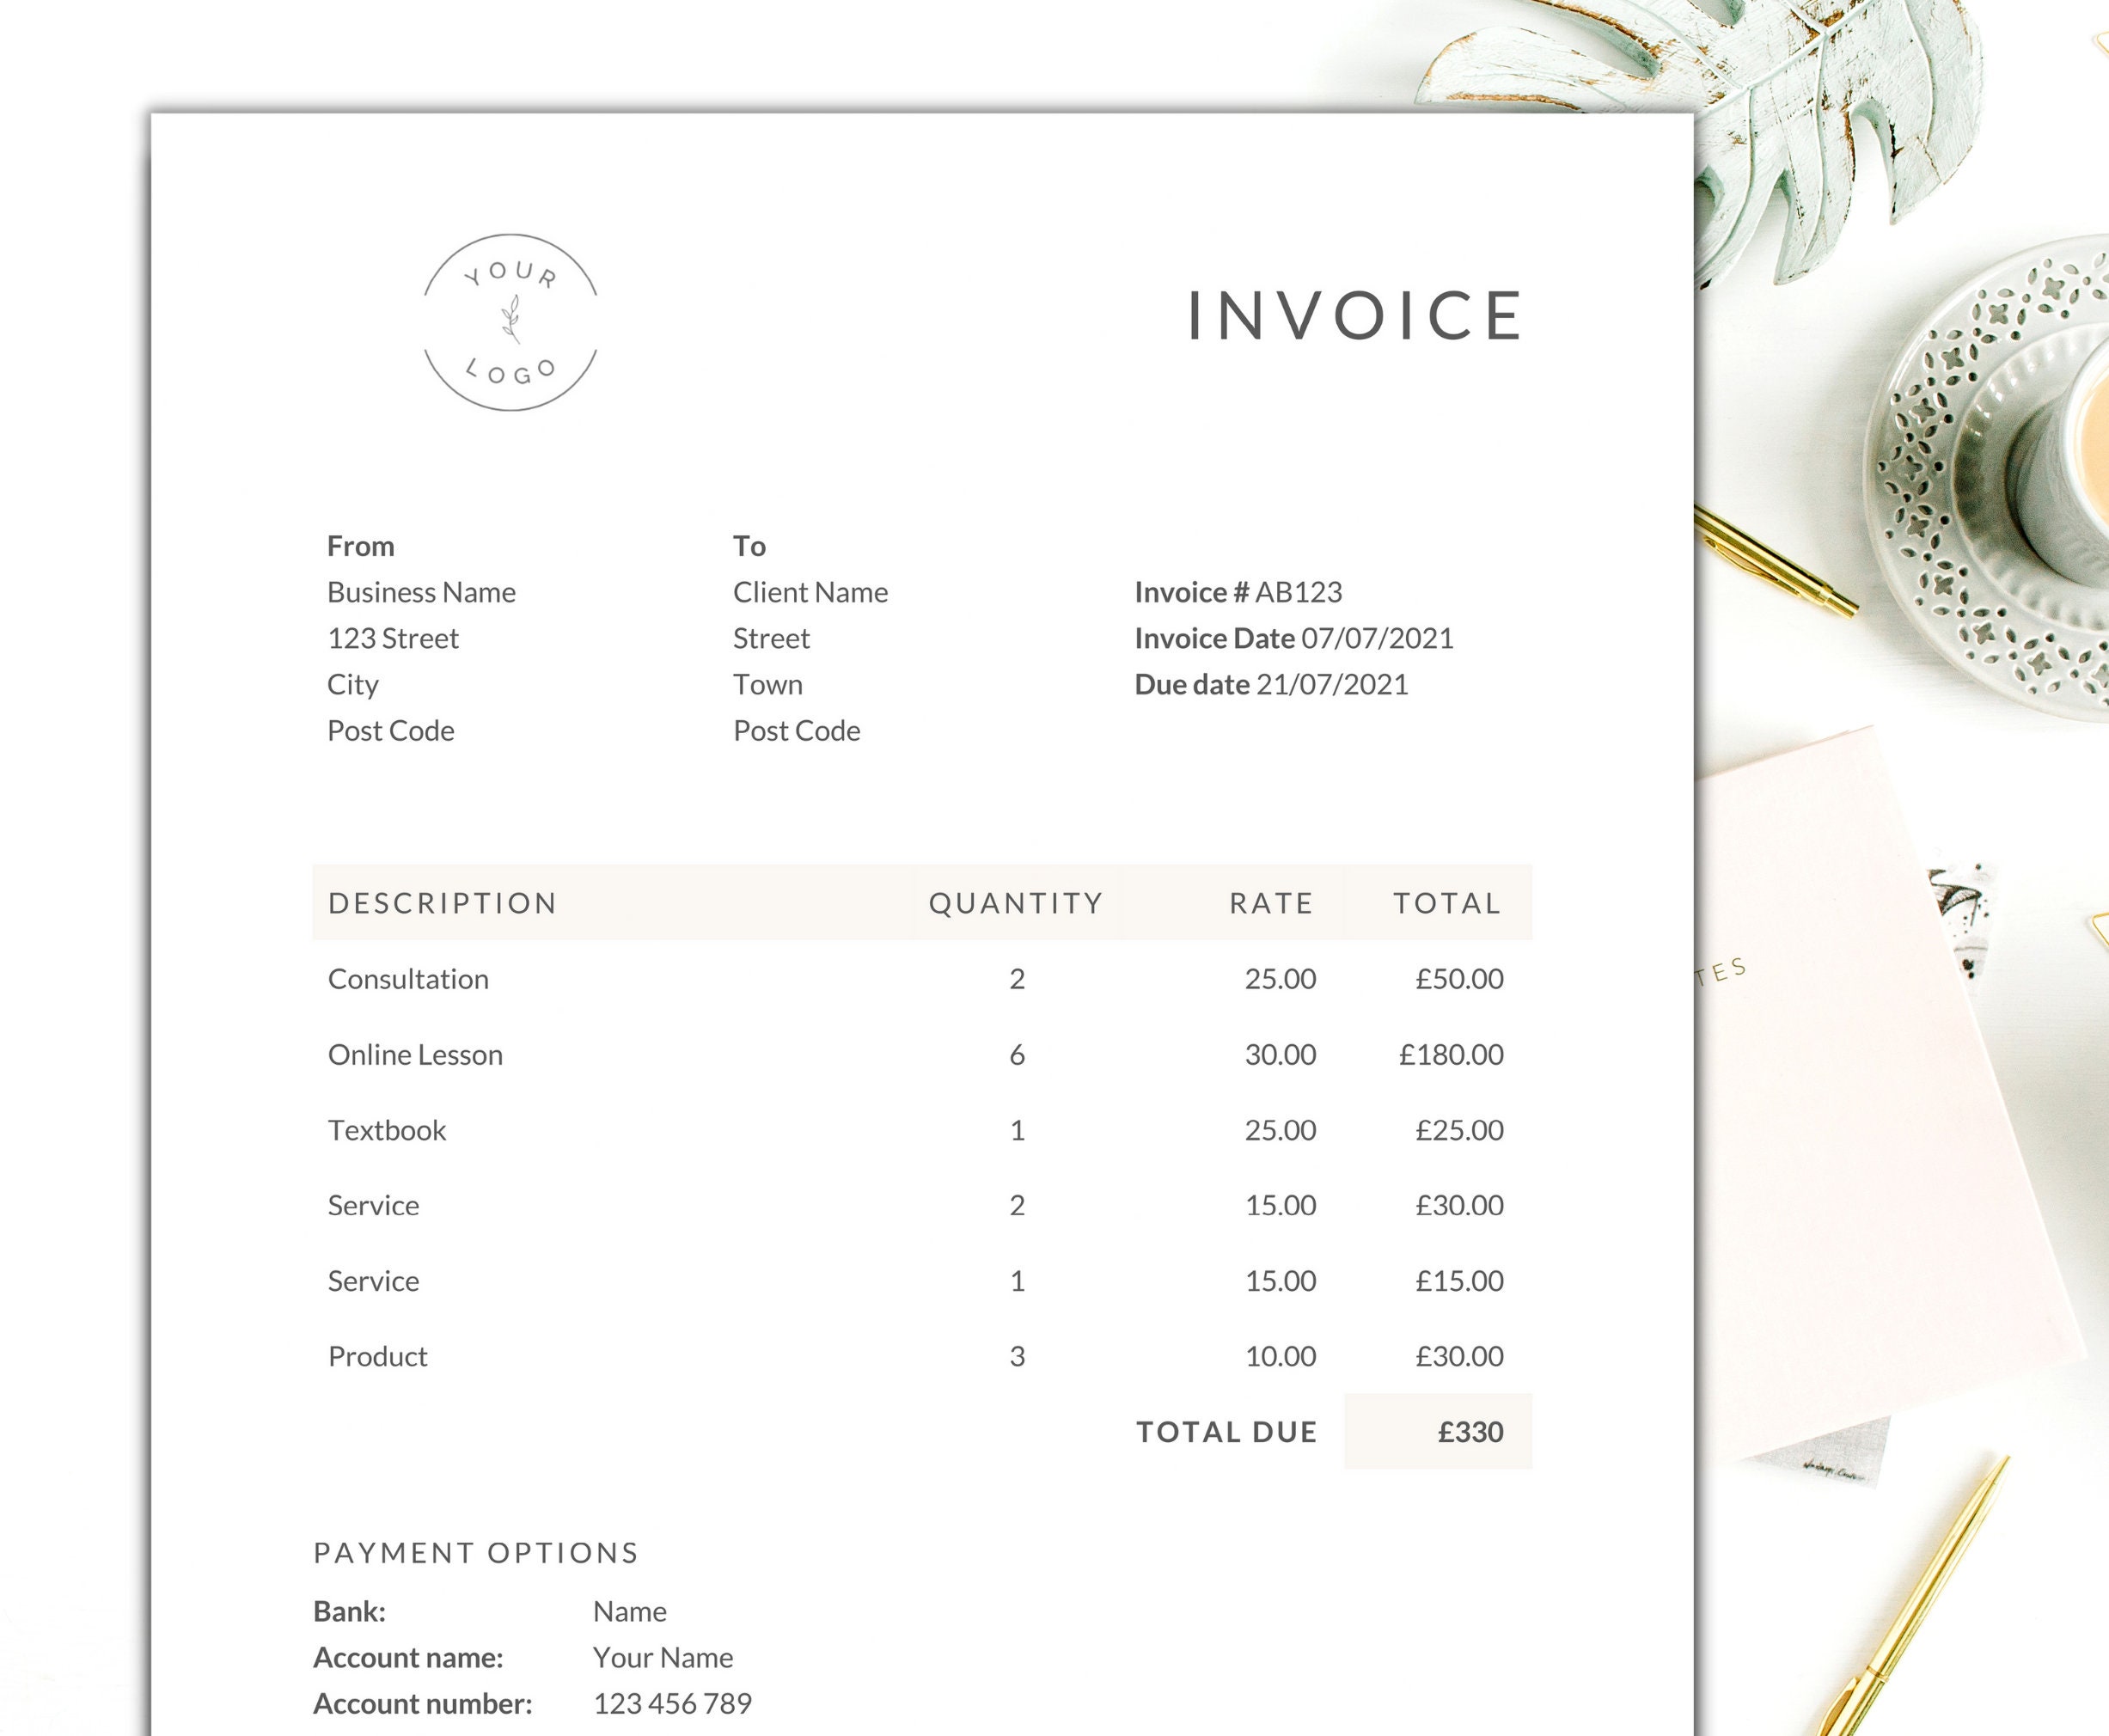This screenshot has width=2109, height=1736.
Task: Click the Account number: label
Action: click(x=423, y=1703)
